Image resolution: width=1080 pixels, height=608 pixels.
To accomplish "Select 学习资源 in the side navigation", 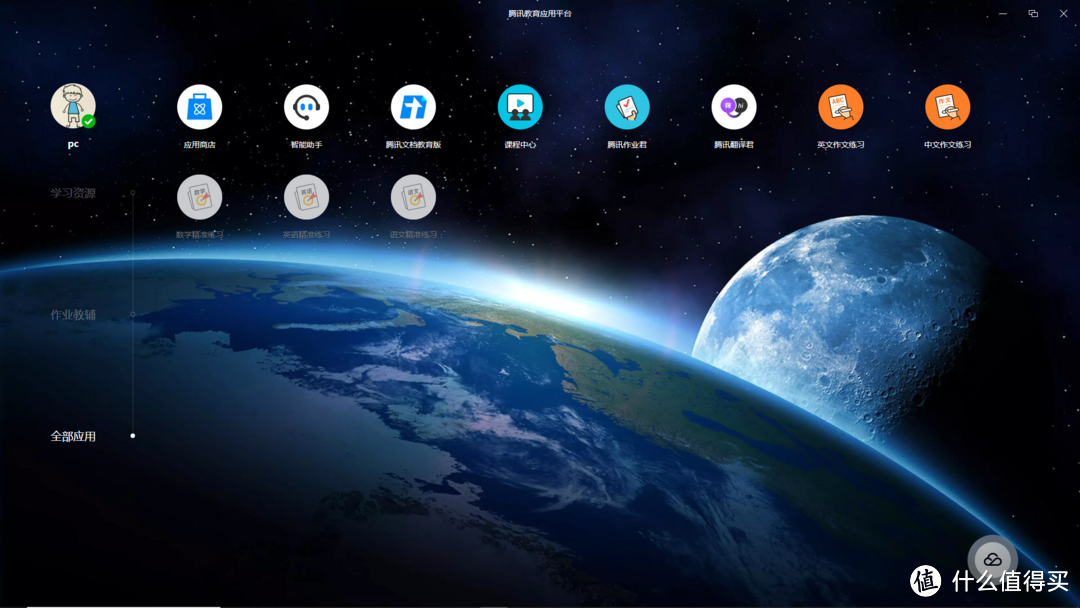I will pos(73,193).
